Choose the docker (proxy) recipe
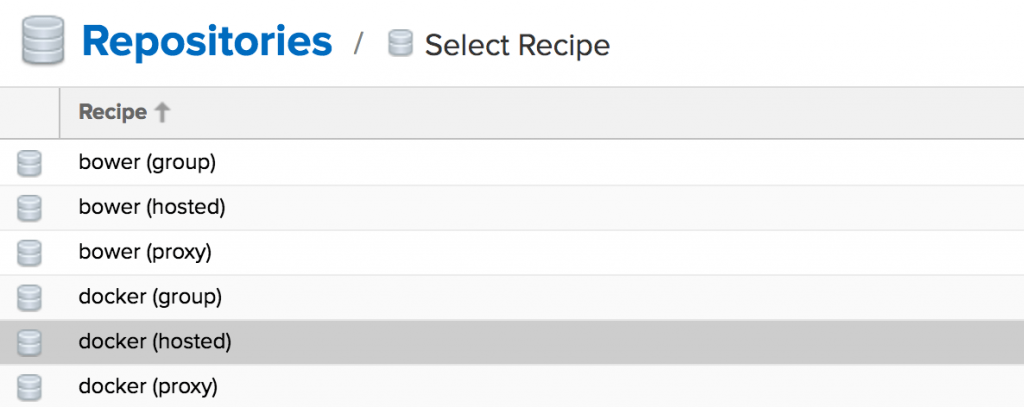 click(148, 386)
